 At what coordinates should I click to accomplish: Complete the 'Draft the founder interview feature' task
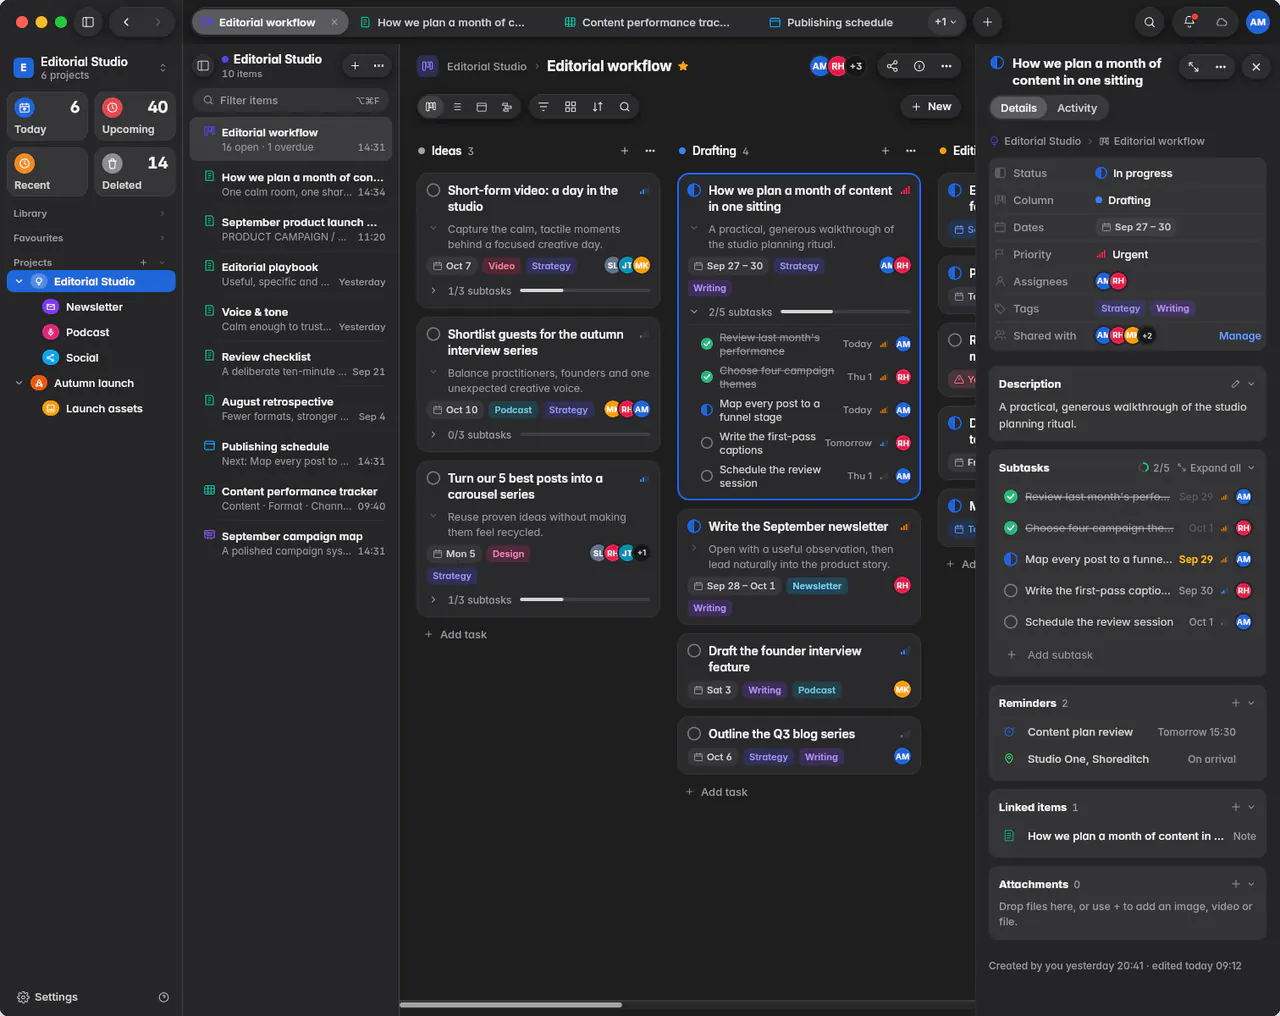pyautogui.click(x=694, y=651)
